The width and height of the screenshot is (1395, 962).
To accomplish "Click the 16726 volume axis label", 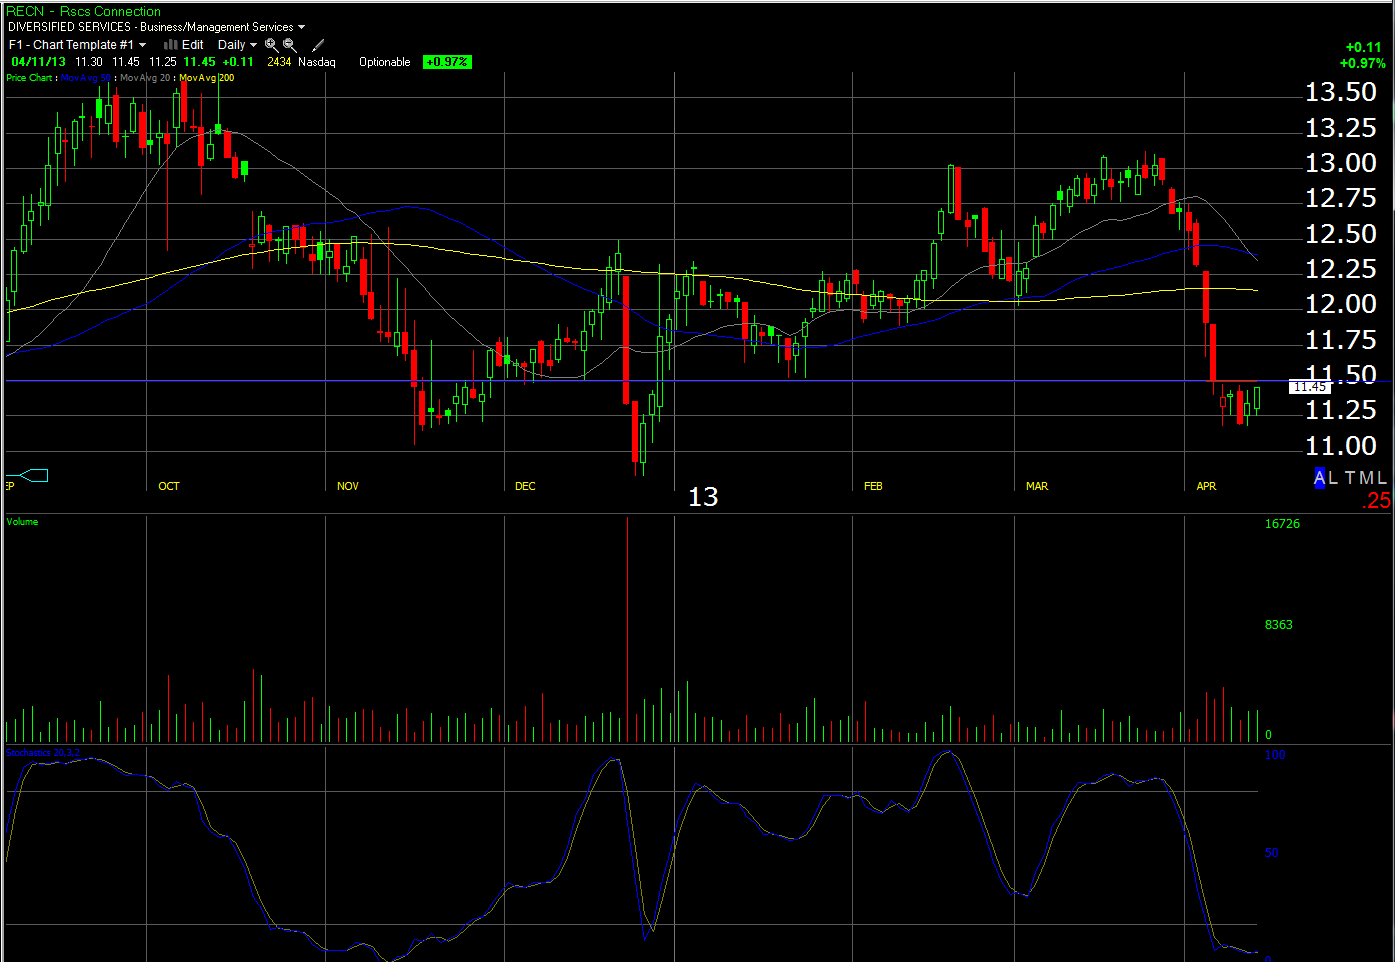I will pos(1282,524).
